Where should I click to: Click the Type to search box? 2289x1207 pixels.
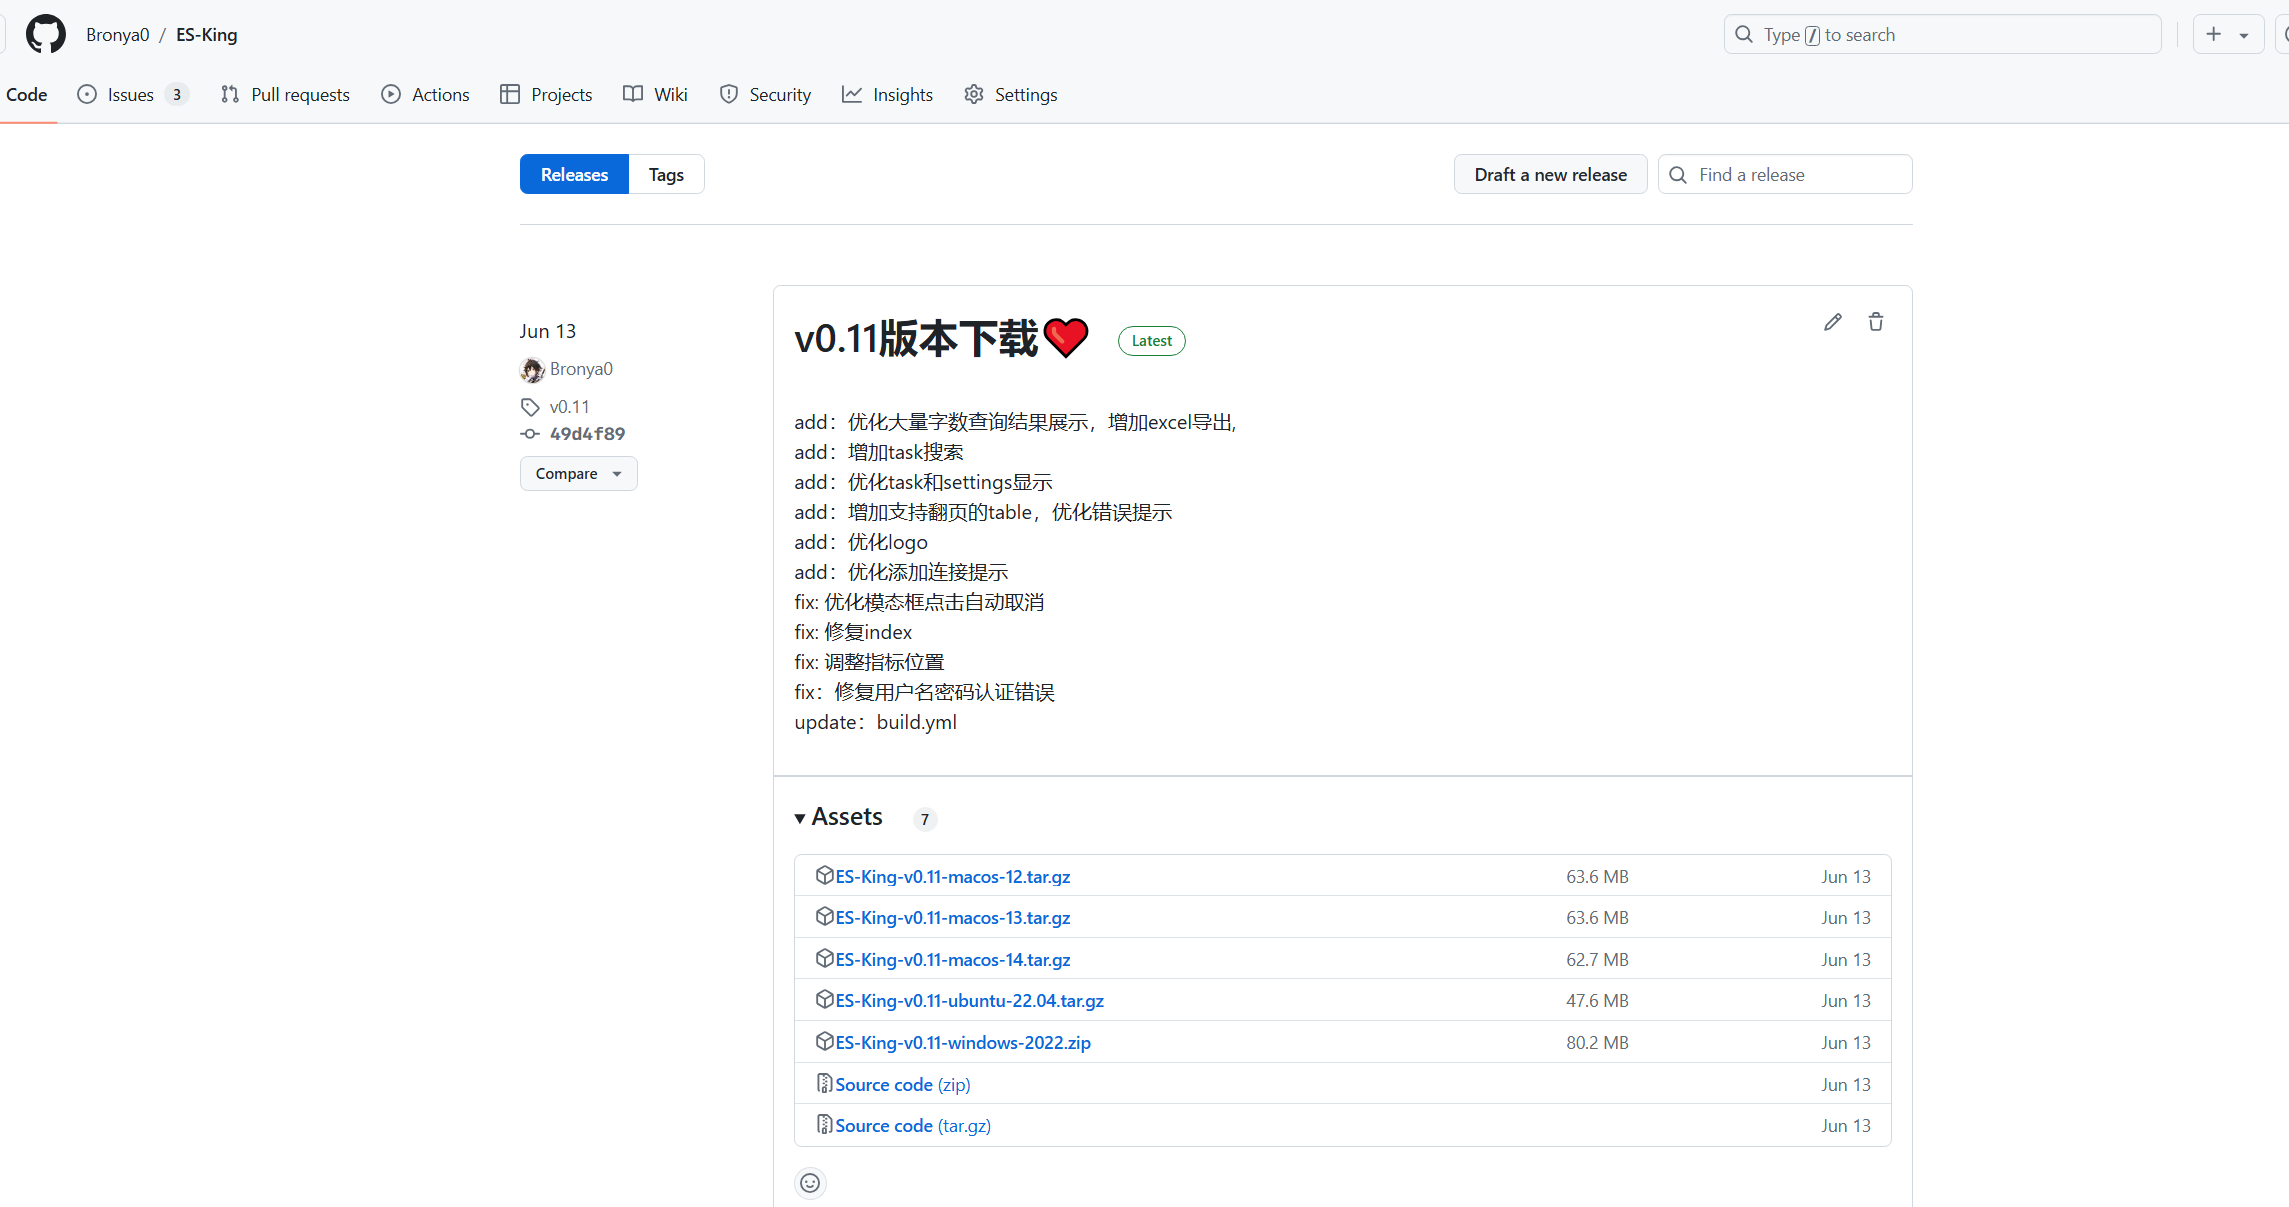(x=1942, y=34)
